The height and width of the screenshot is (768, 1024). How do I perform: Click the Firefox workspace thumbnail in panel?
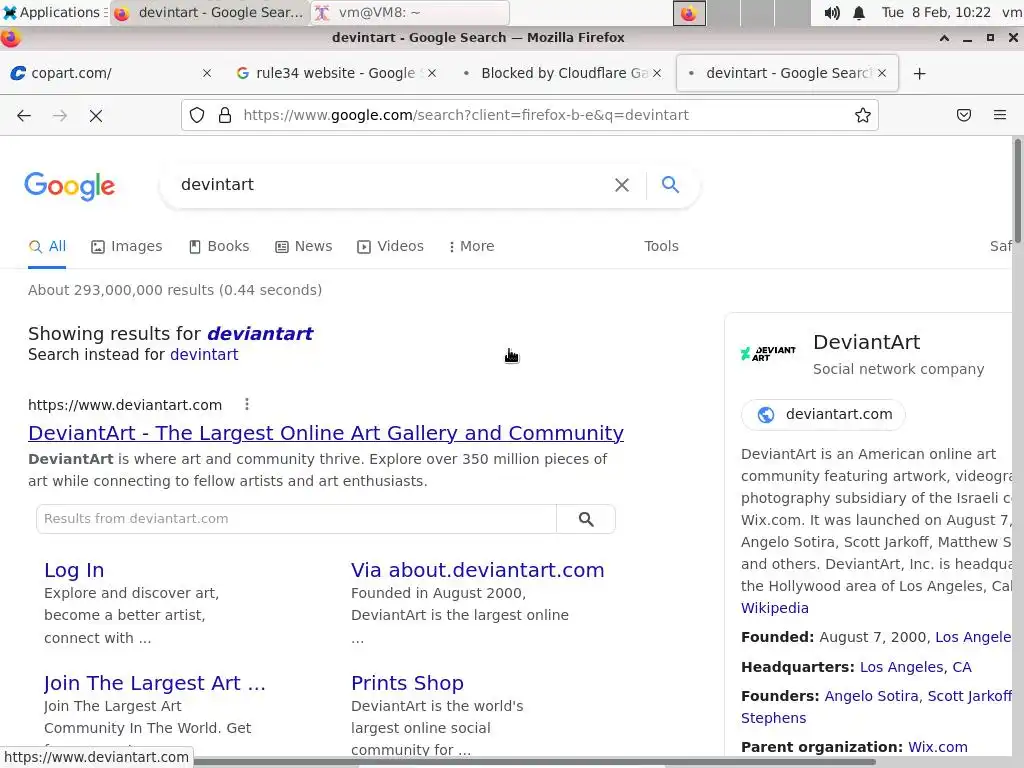(689, 13)
